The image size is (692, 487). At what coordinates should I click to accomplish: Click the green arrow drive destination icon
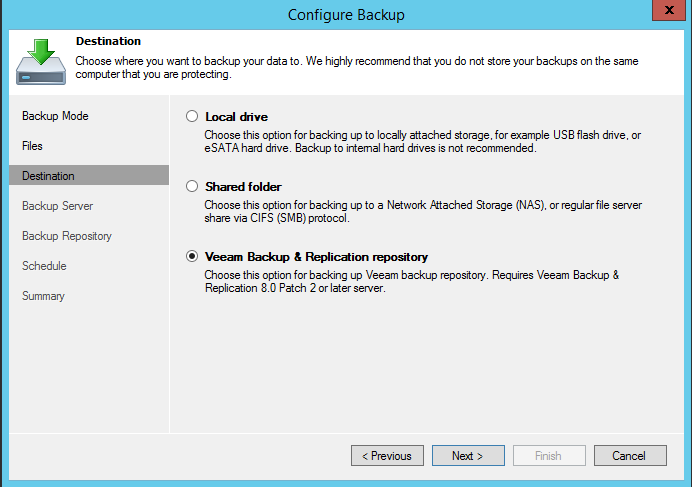coord(41,62)
